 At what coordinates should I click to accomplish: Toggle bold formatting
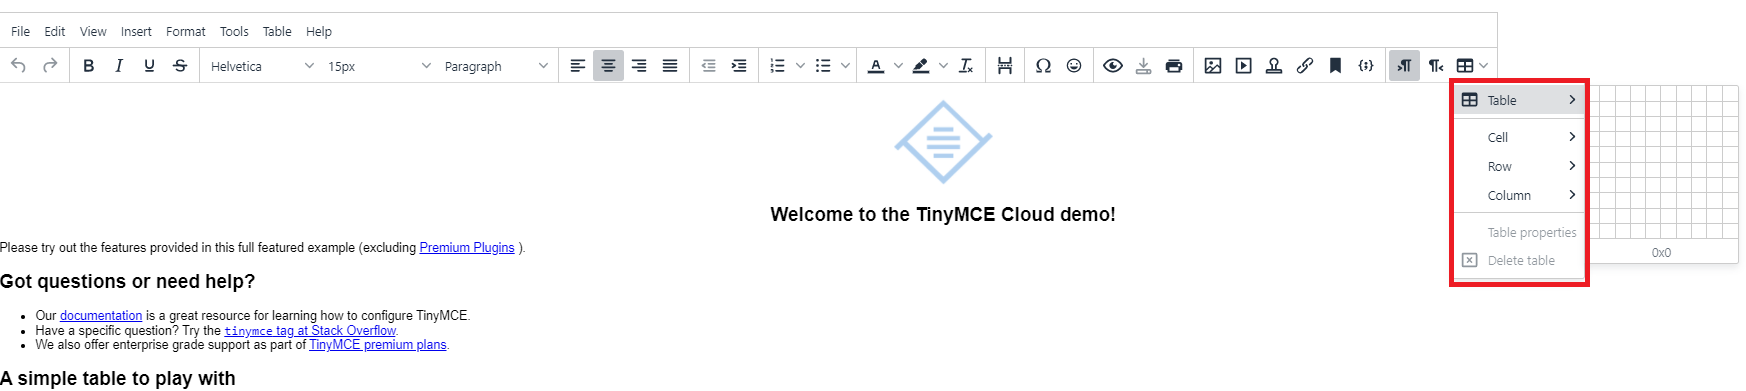coord(88,66)
